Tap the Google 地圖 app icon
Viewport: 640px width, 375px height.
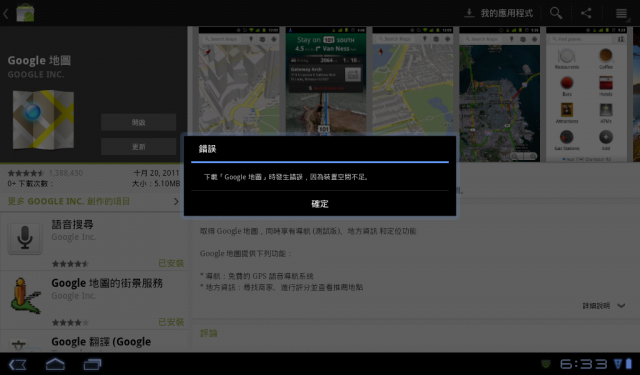43,120
